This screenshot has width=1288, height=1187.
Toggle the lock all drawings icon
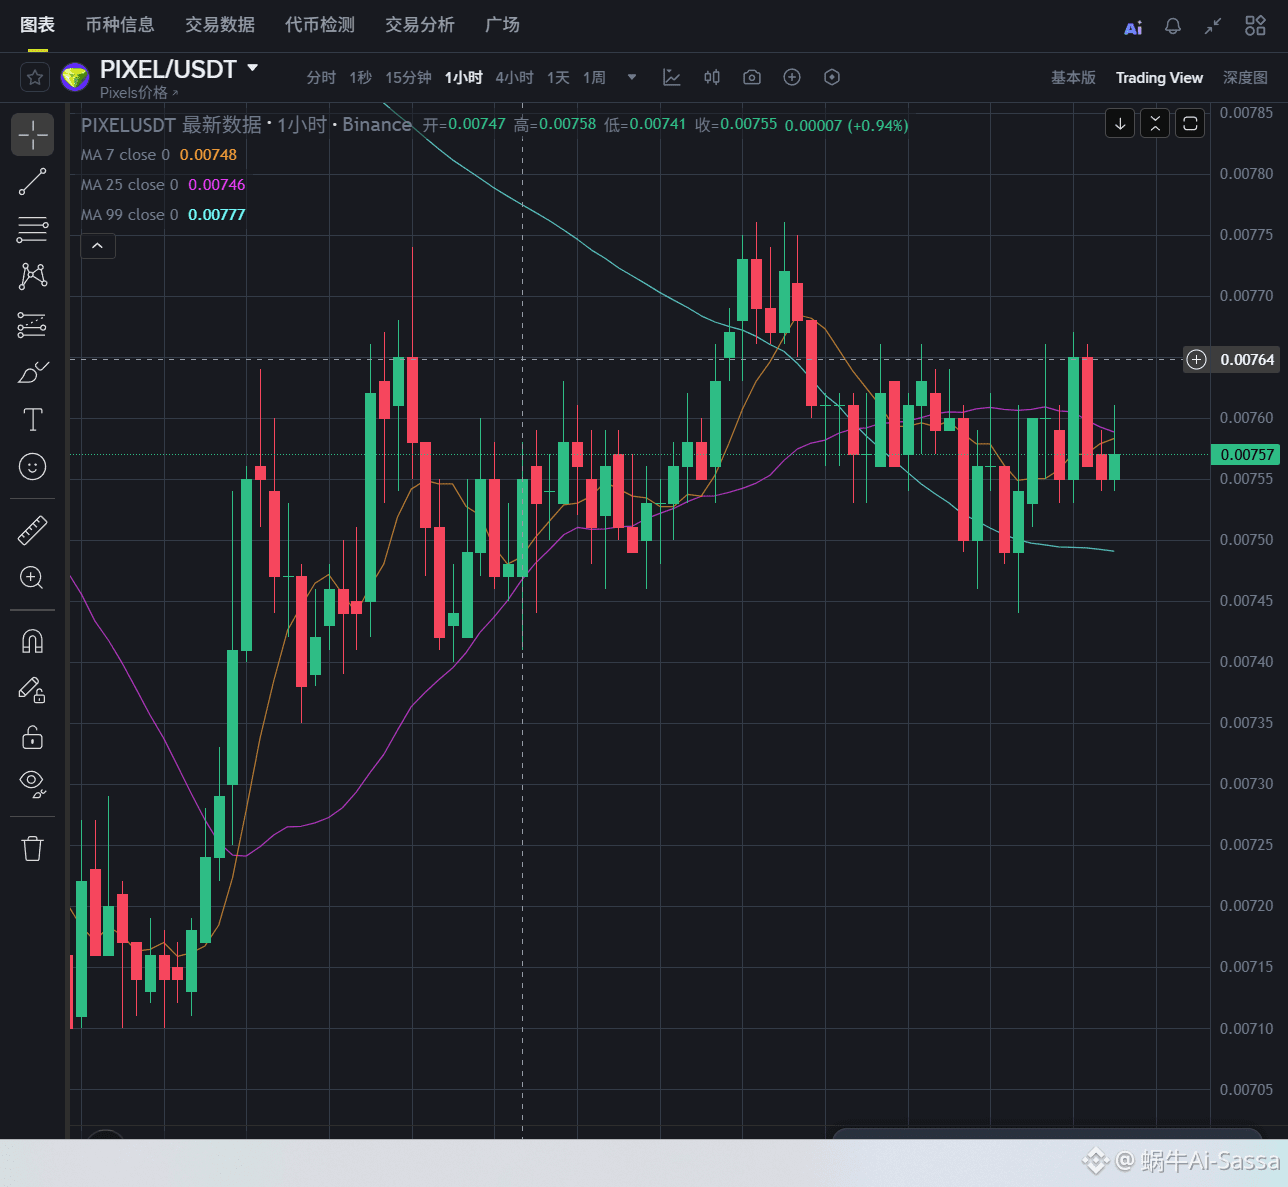32,737
